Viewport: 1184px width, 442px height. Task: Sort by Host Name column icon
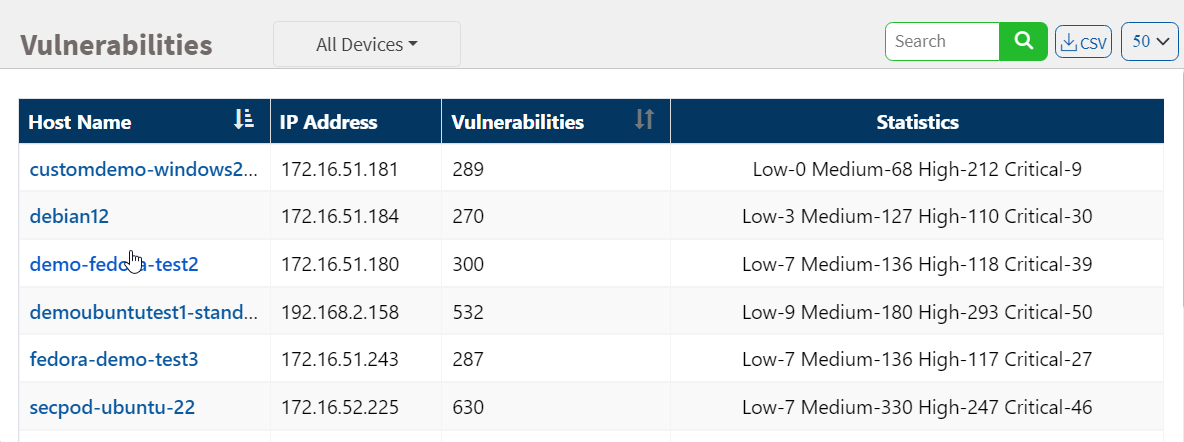tap(244, 120)
